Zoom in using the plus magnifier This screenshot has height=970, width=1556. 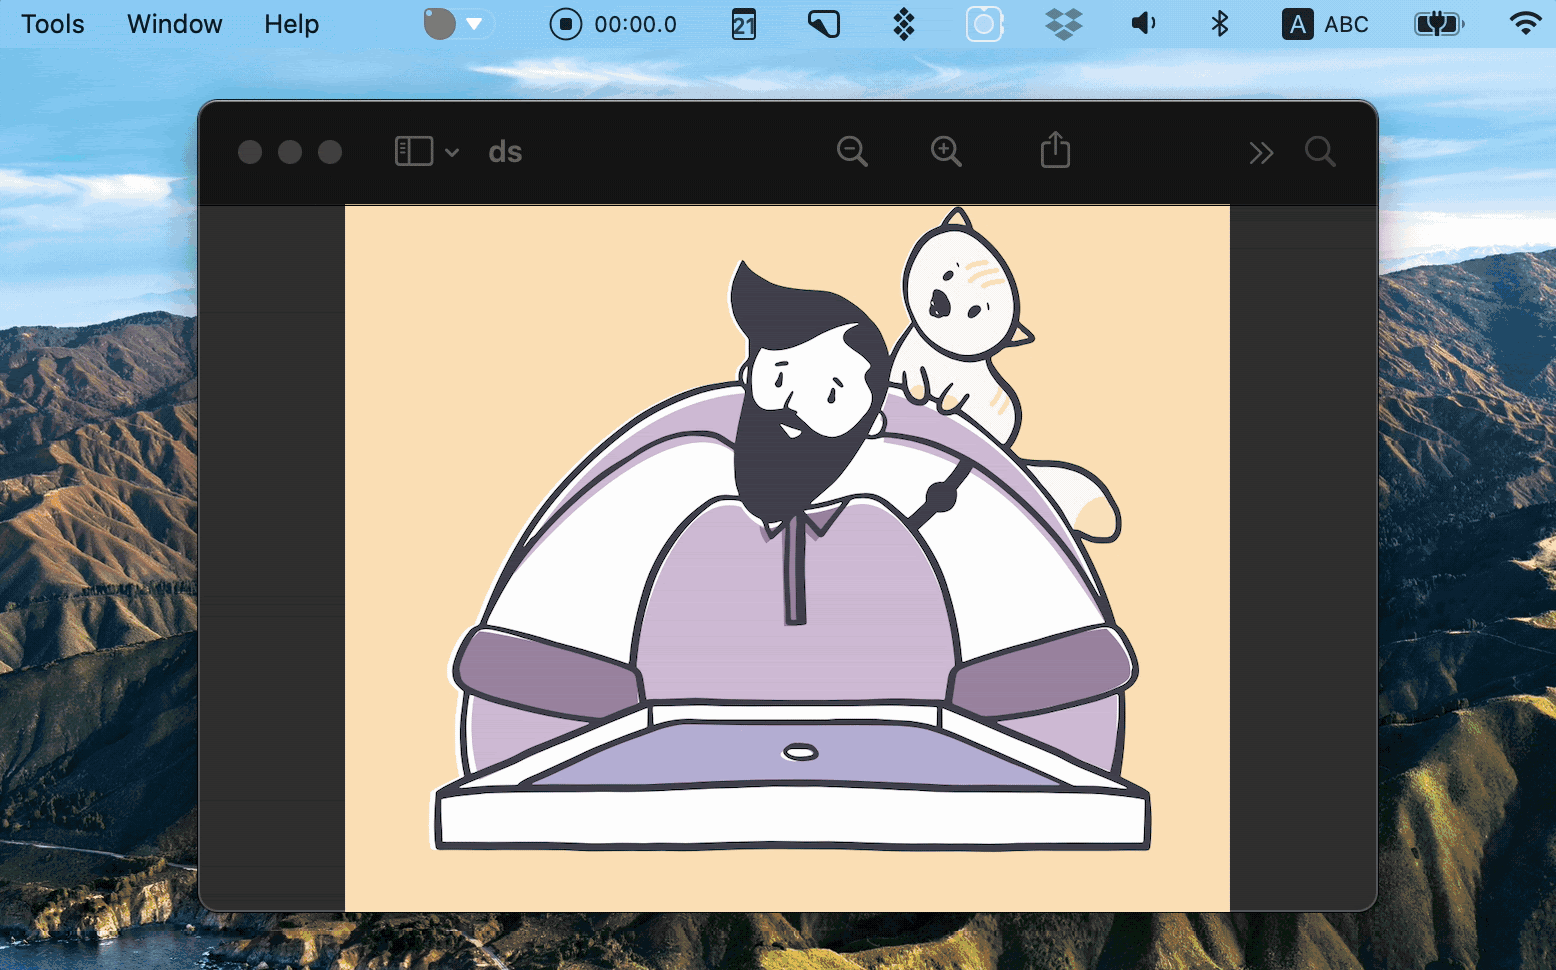(946, 151)
